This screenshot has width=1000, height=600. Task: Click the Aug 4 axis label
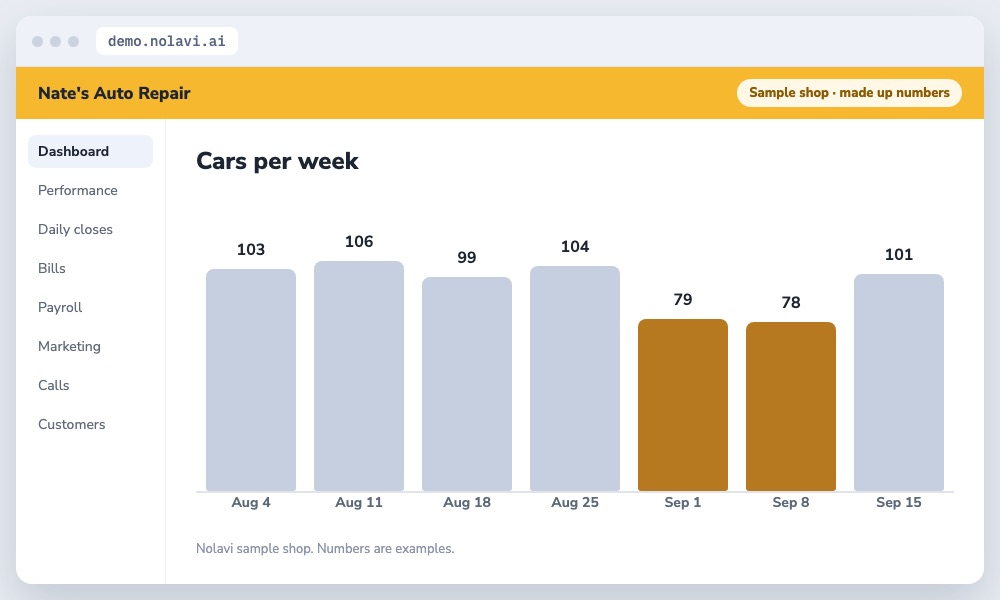(x=251, y=502)
